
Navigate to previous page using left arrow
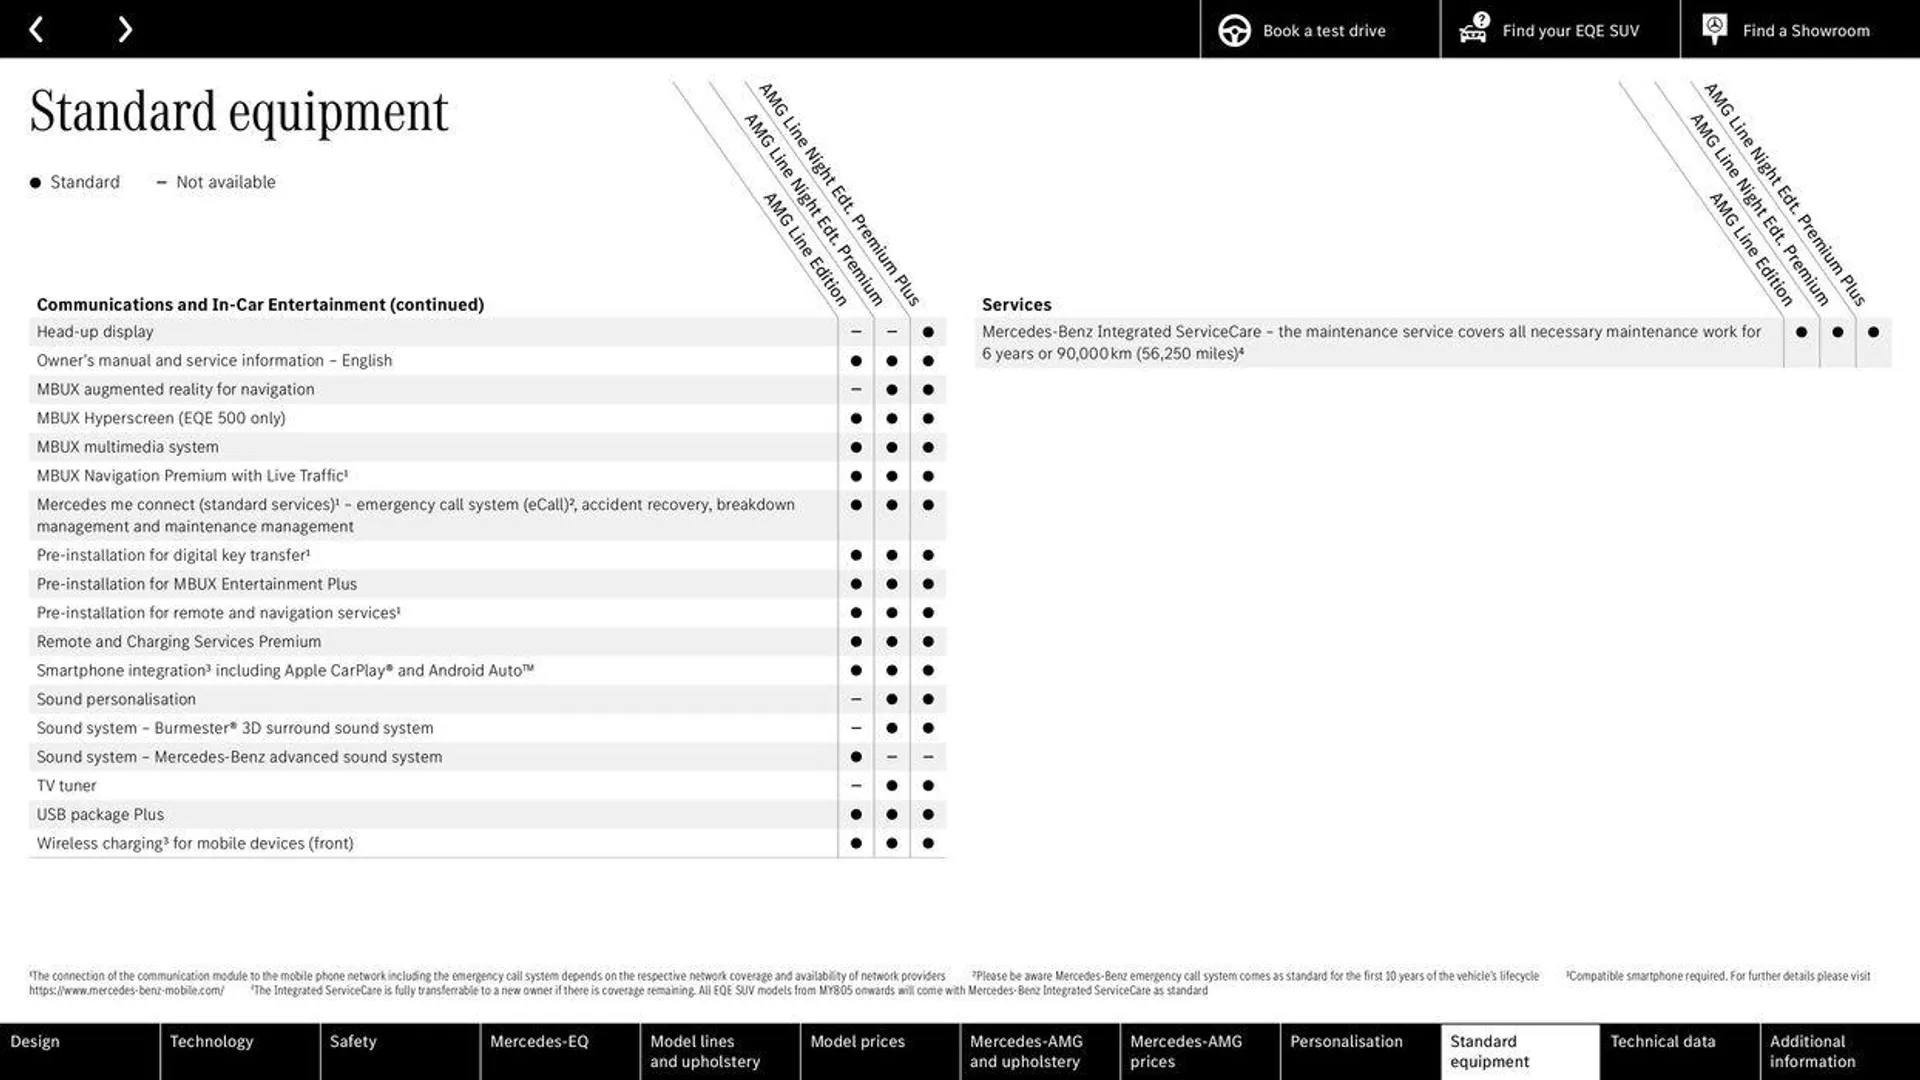[x=36, y=29]
